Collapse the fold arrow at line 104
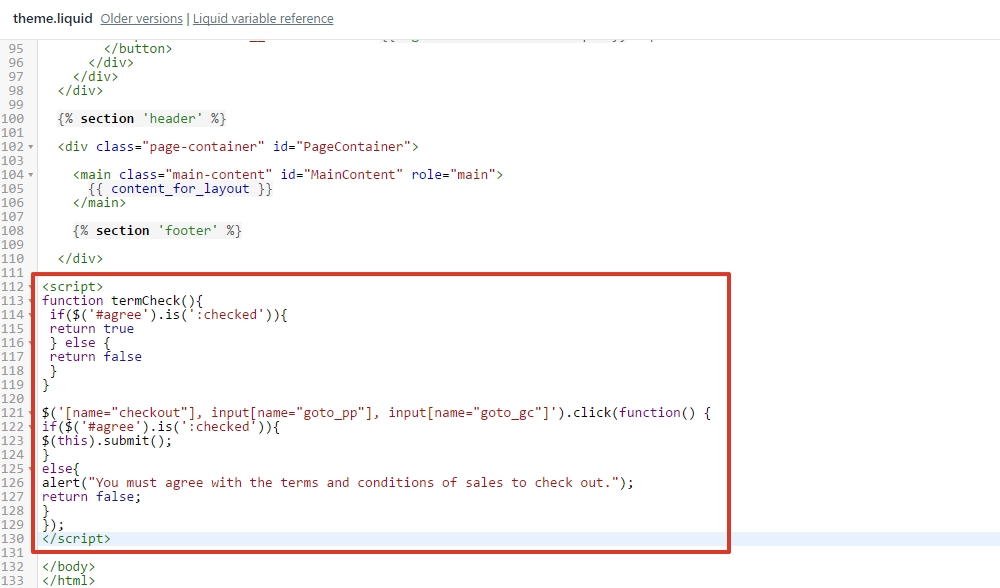This screenshot has width=1000, height=588. click(31, 175)
